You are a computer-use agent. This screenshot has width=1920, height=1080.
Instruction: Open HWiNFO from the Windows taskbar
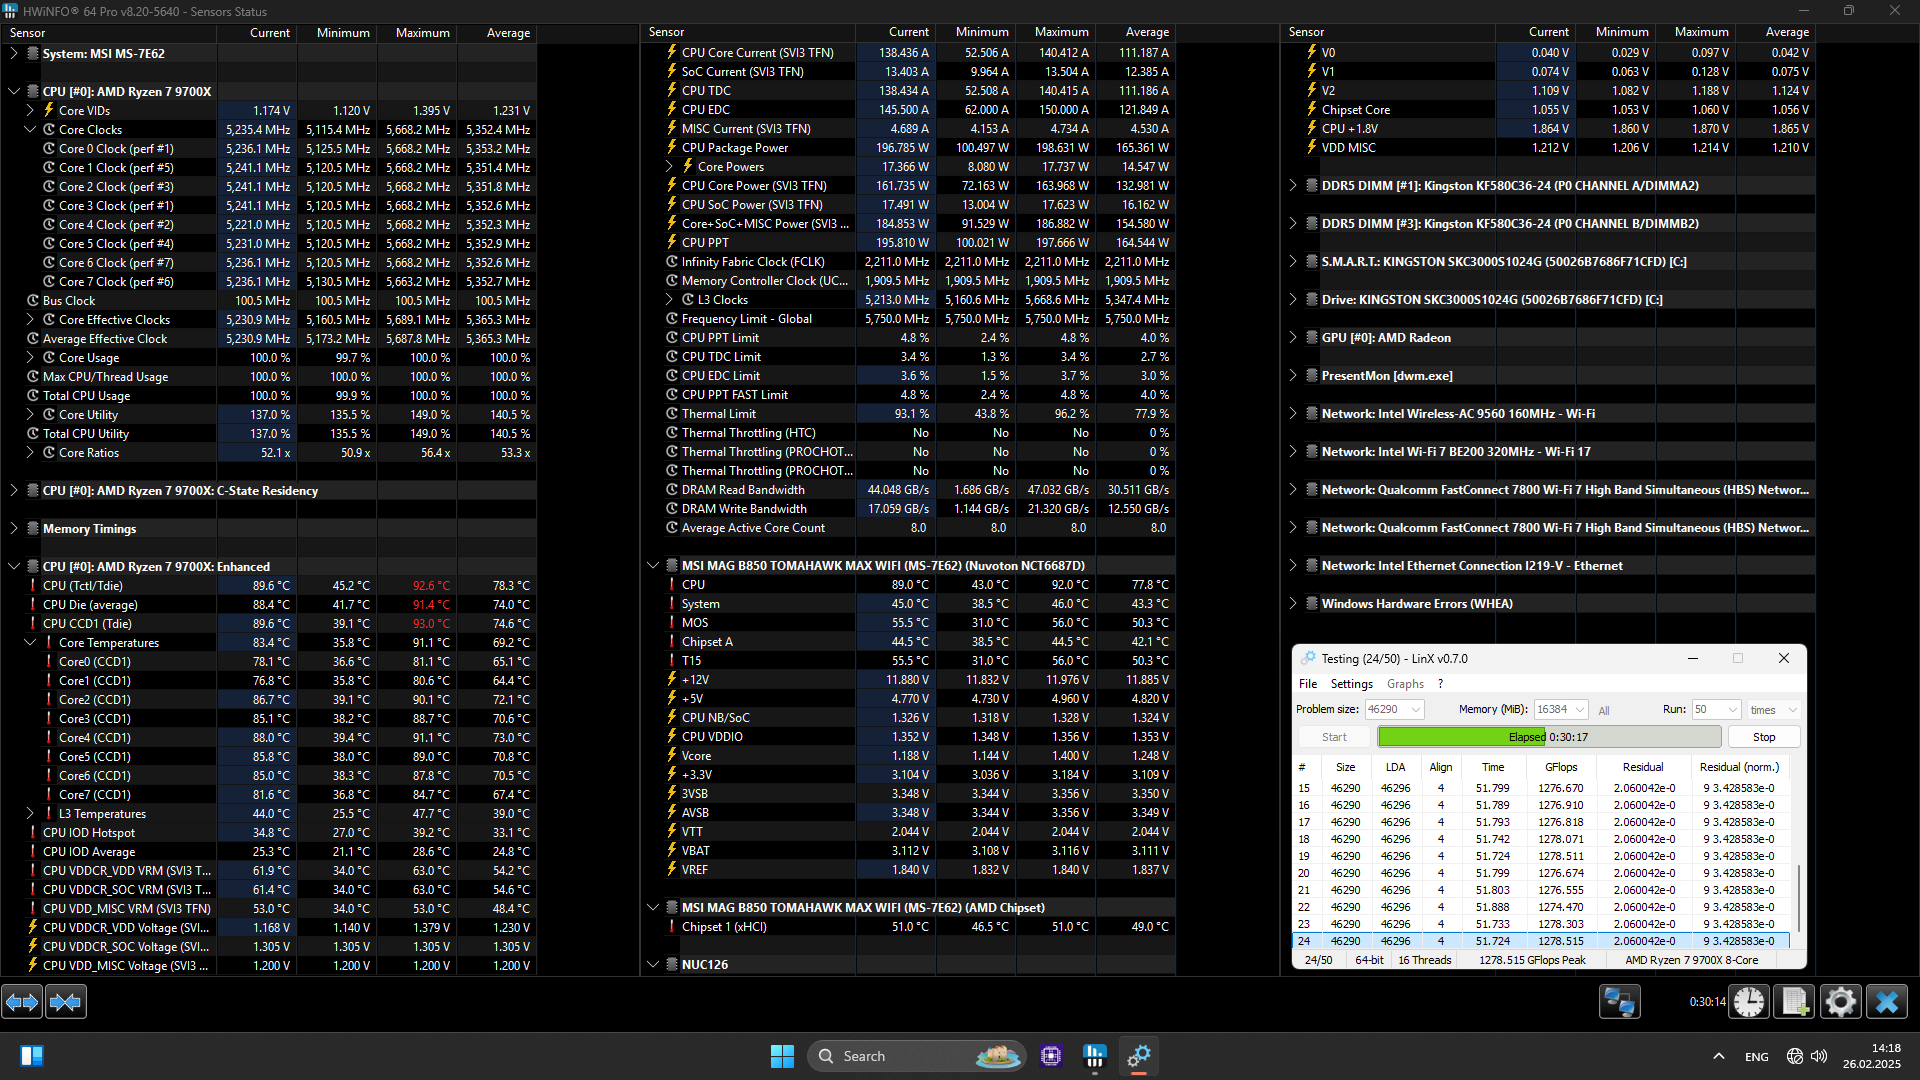pos(1095,1056)
